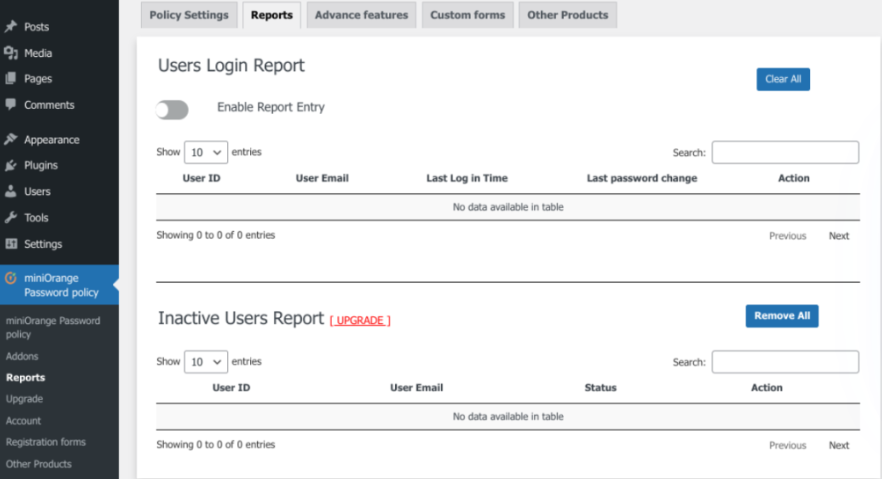Toggle the Enable Report Entry switch
Viewport: 882px width, 479px height.
172,109
